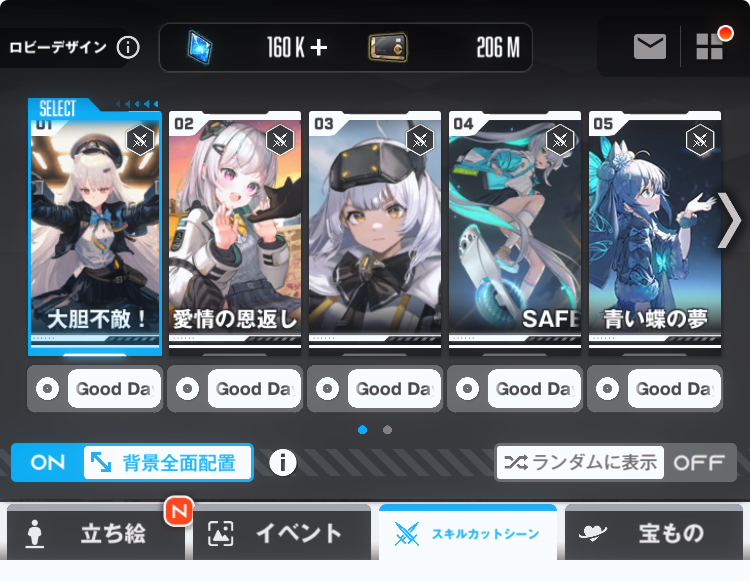Tap the blue crystal currency icon

(x=200, y=47)
